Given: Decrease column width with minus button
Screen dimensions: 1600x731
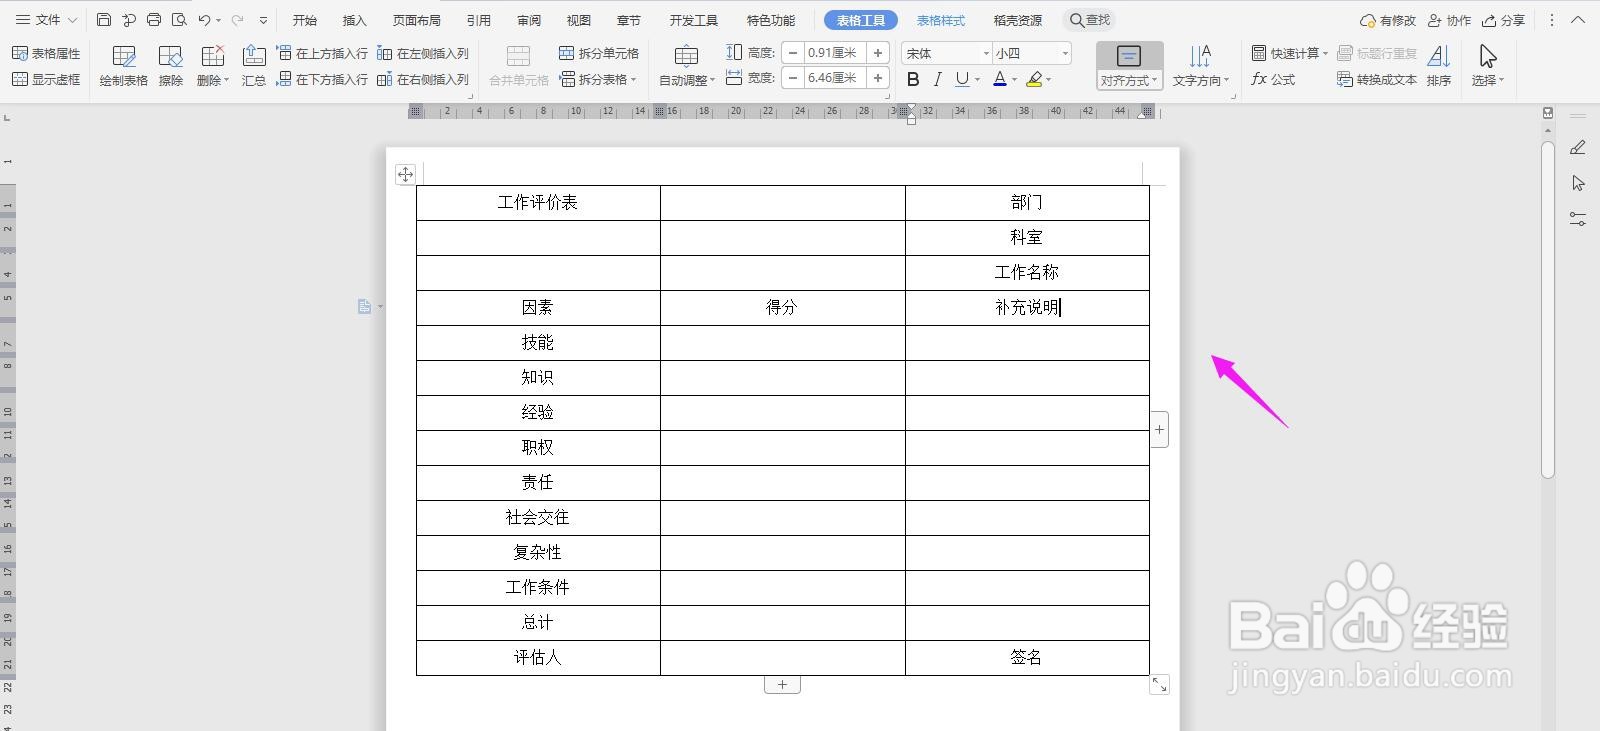Looking at the screenshot, I should click(793, 78).
